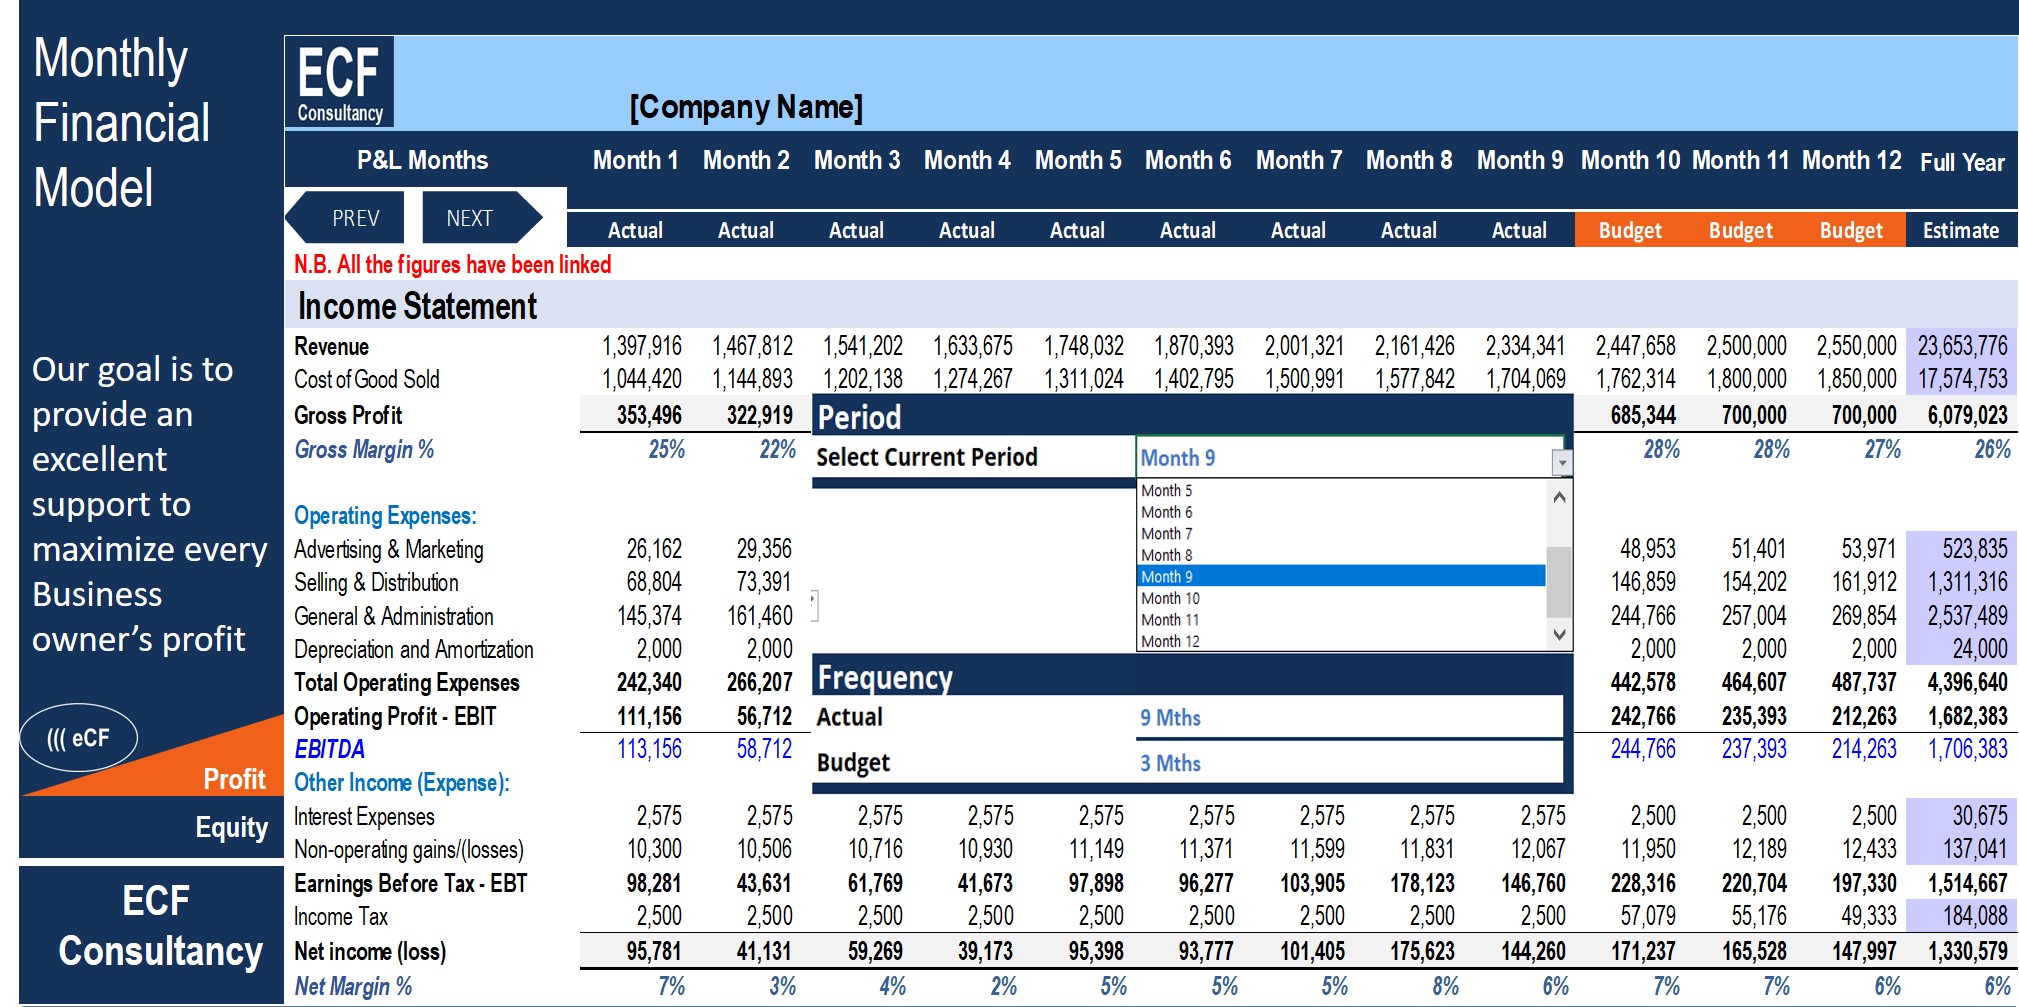This screenshot has width=2019, height=1007.
Task: Click the Operating Expenses: heading
Action: tap(385, 516)
